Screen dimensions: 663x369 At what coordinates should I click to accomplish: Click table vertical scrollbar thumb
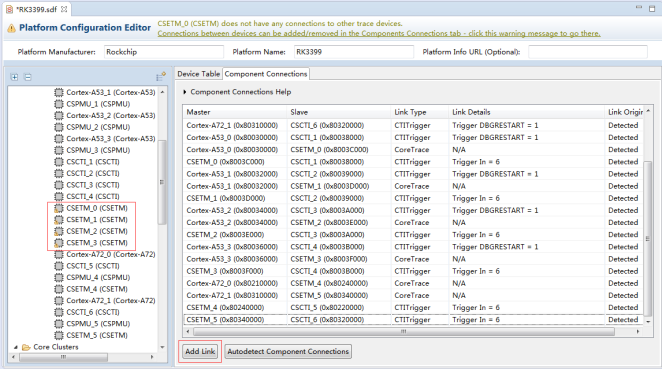click(647, 238)
